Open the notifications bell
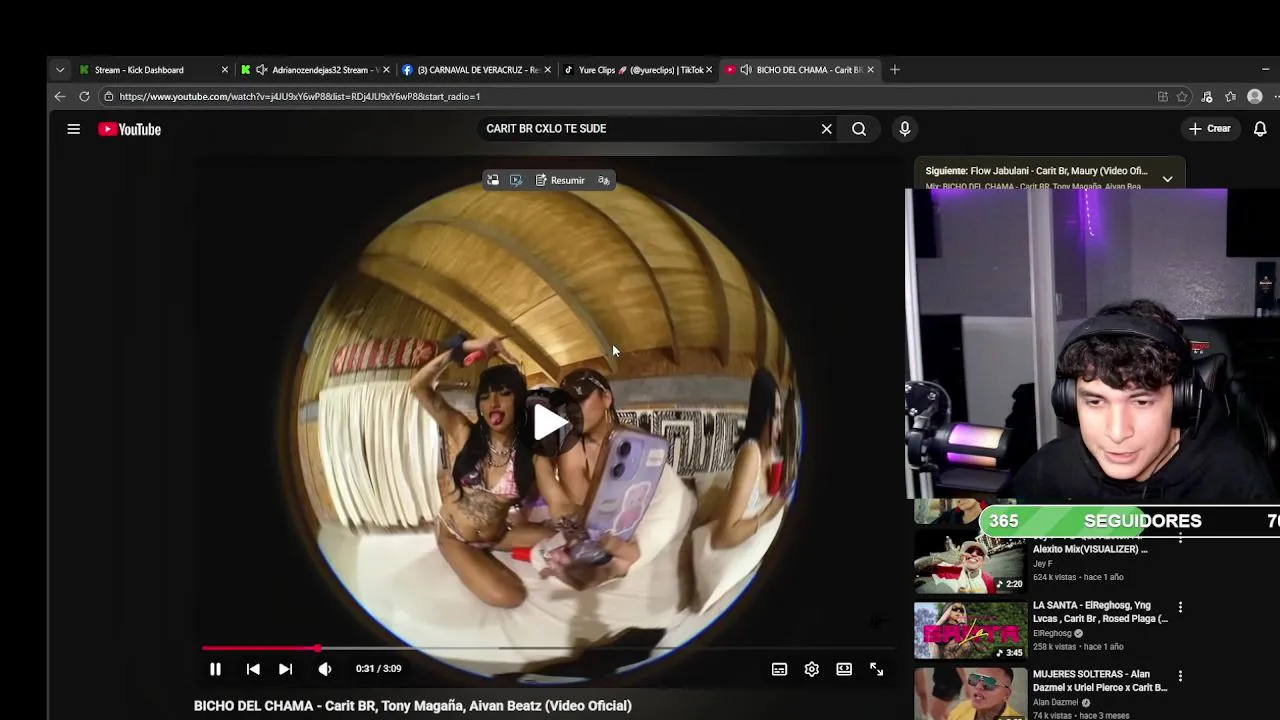Screen dimensions: 1280x720 click(1260, 129)
